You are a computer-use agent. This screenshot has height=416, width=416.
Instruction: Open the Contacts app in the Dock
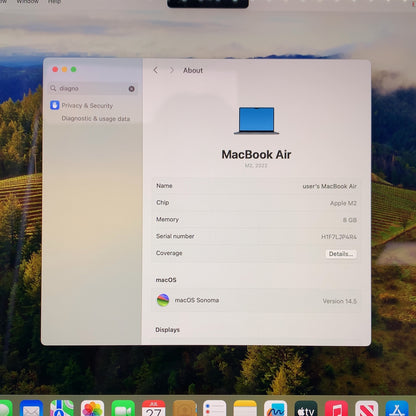tap(184, 409)
